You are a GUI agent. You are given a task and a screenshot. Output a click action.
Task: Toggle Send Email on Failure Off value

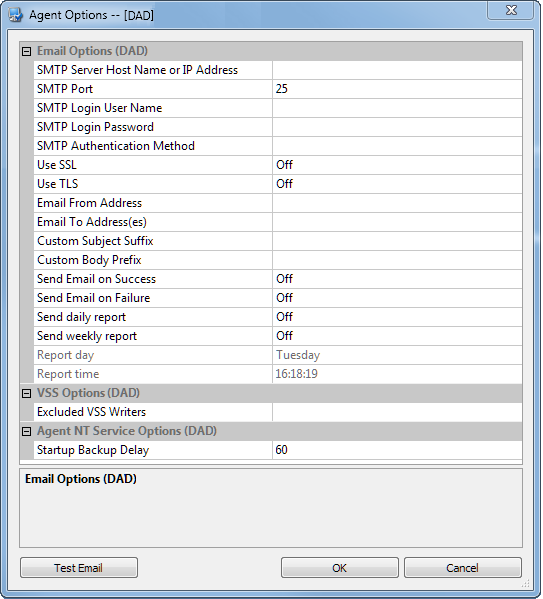[397, 298]
